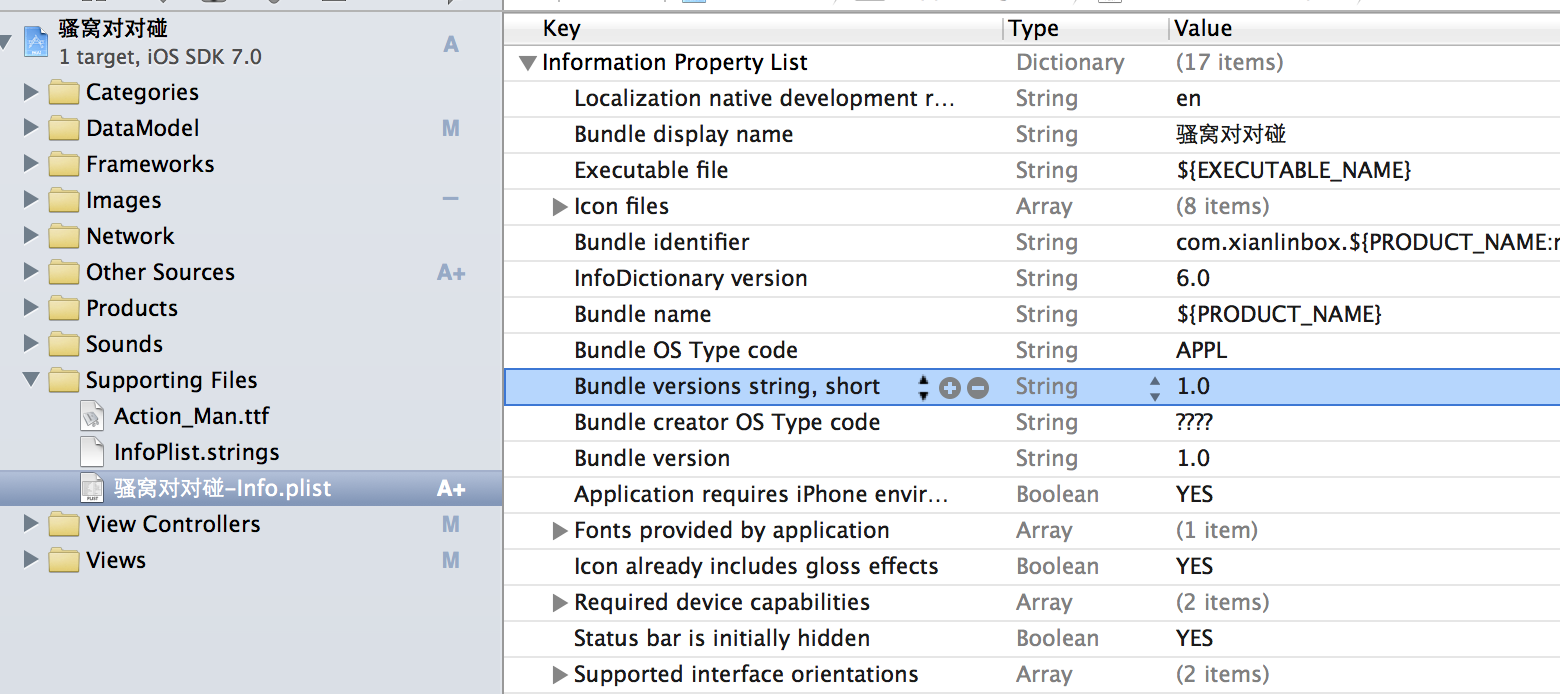
Task: Expand Supported interface orientations array
Action: click(560, 675)
